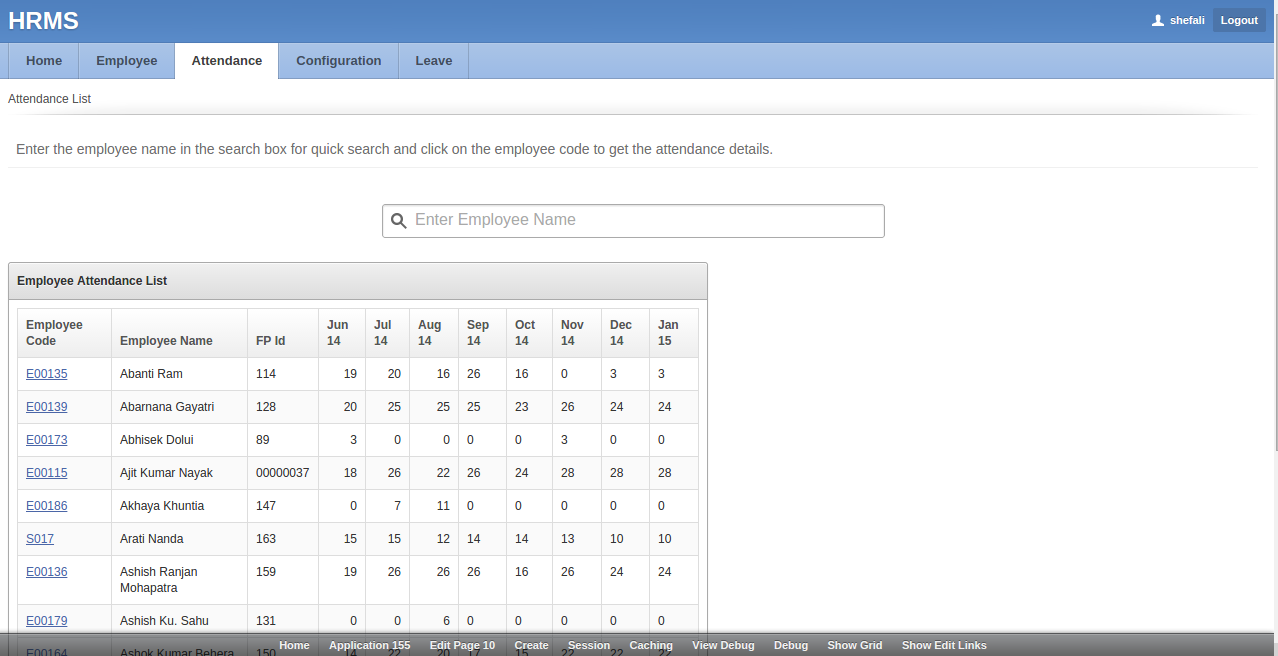Click employee code E00173

pos(47,440)
